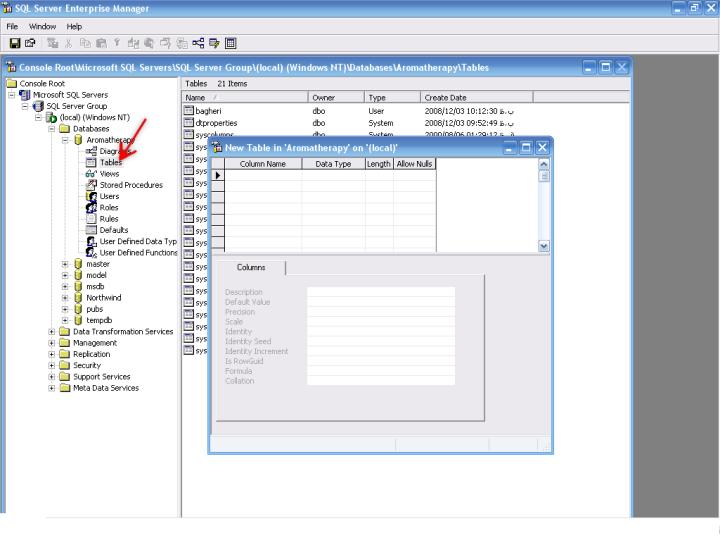Open the Help menu
720x540 pixels.
(74, 27)
